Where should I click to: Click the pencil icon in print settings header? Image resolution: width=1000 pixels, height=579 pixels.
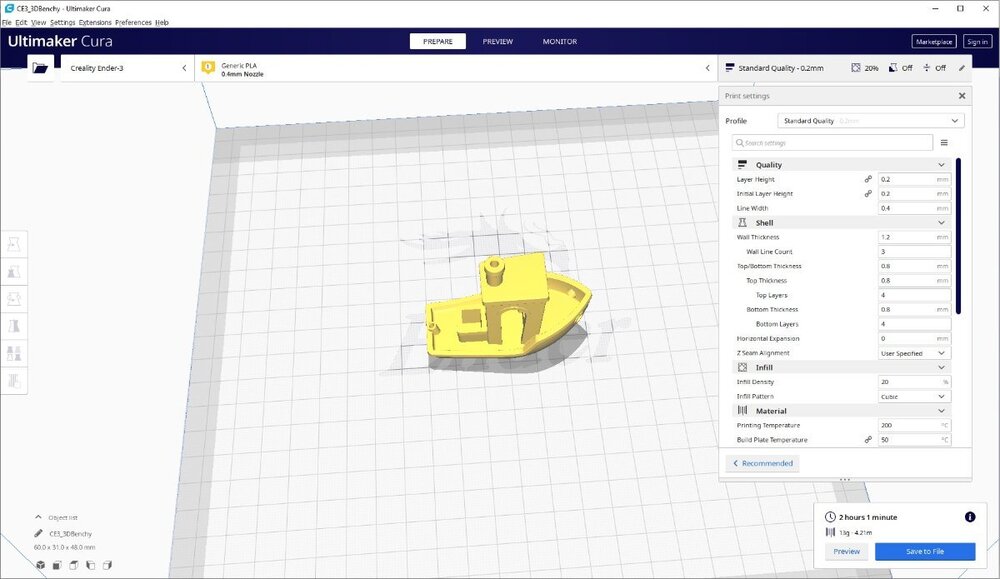(962, 68)
